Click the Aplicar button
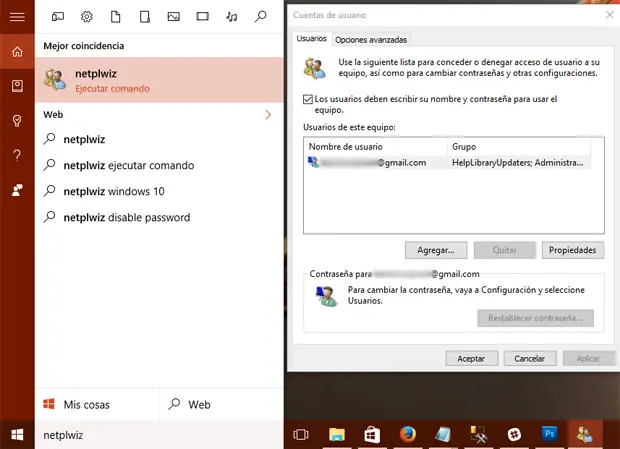This screenshot has width=620, height=449. click(588, 358)
